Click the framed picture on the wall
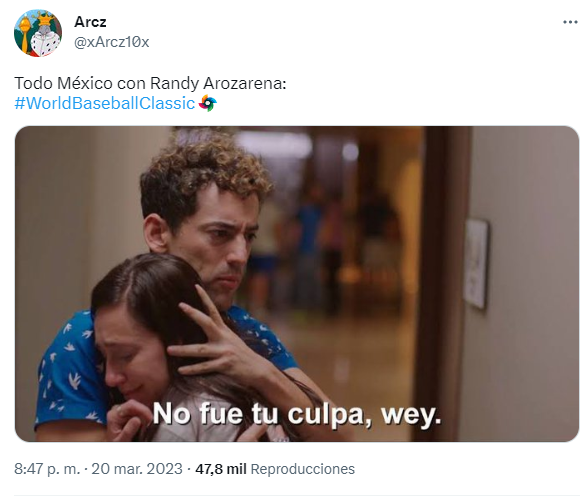This screenshot has width=588, height=502. click(476, 264)
